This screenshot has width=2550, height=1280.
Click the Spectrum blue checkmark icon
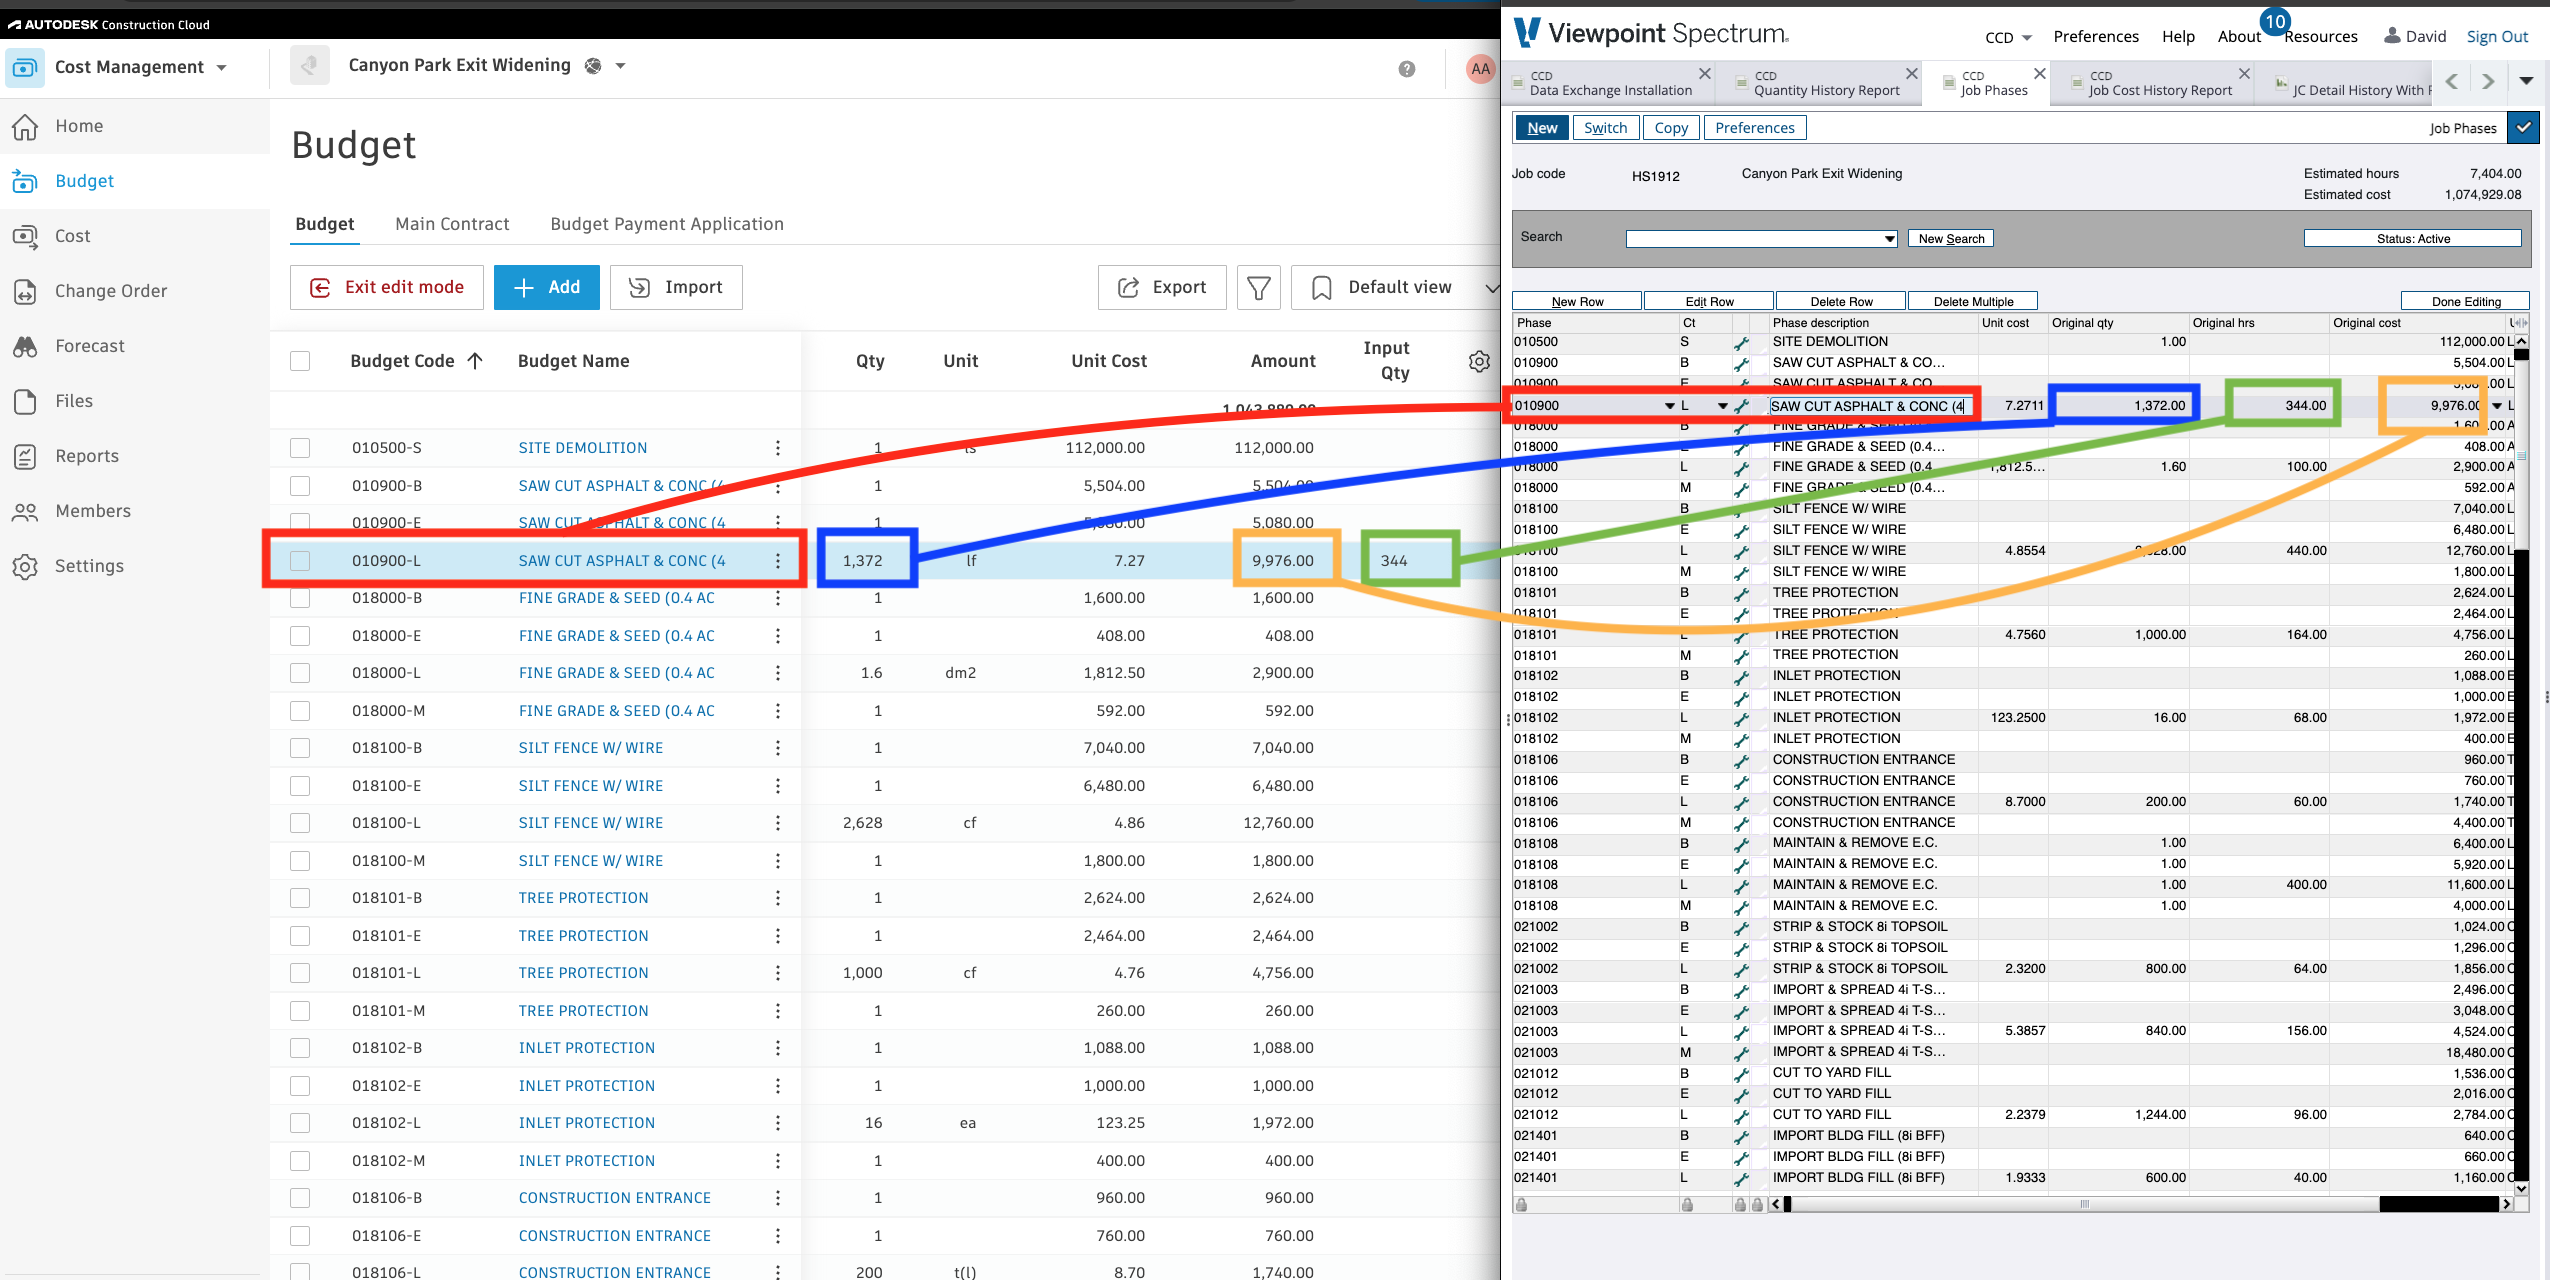click(x=2523, y=127)
